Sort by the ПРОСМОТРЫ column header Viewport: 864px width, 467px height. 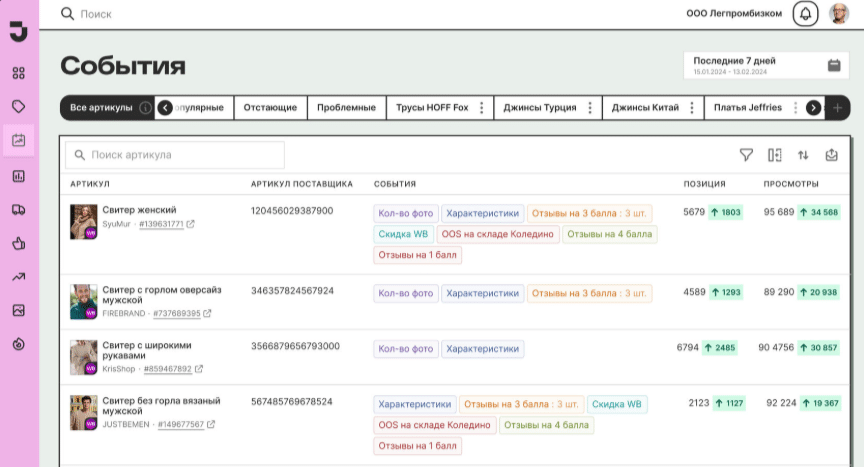(x=791, y=184)
